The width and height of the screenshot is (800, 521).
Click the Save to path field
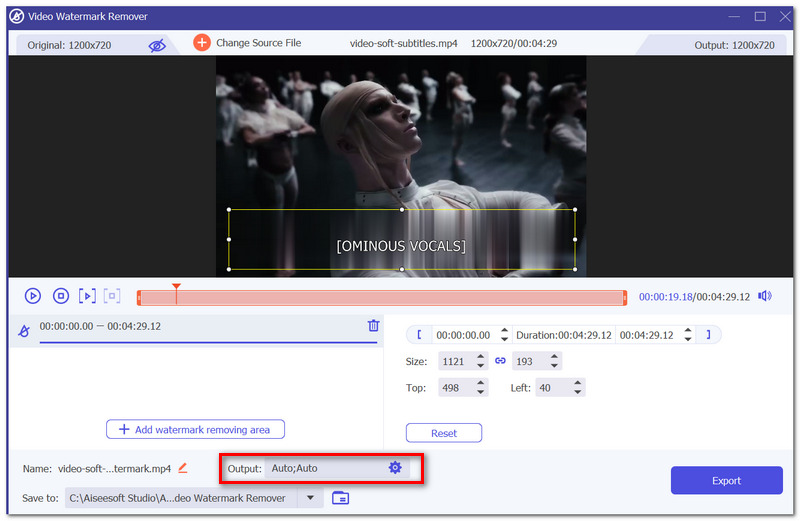[181, 498]
